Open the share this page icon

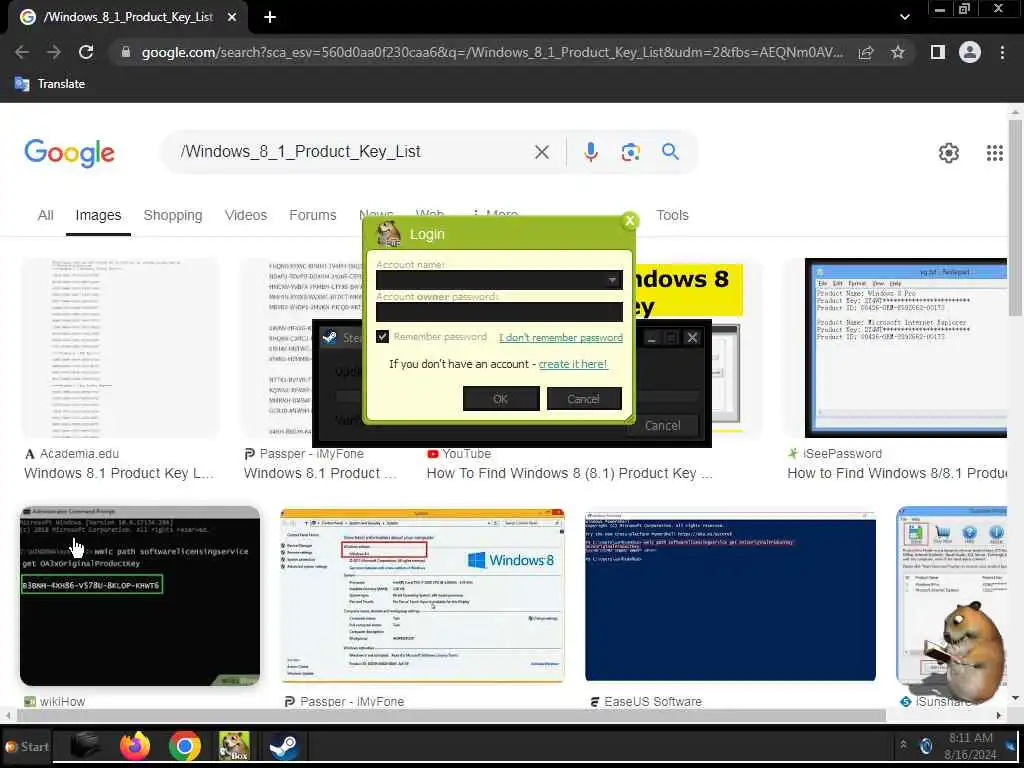[866, 52]
